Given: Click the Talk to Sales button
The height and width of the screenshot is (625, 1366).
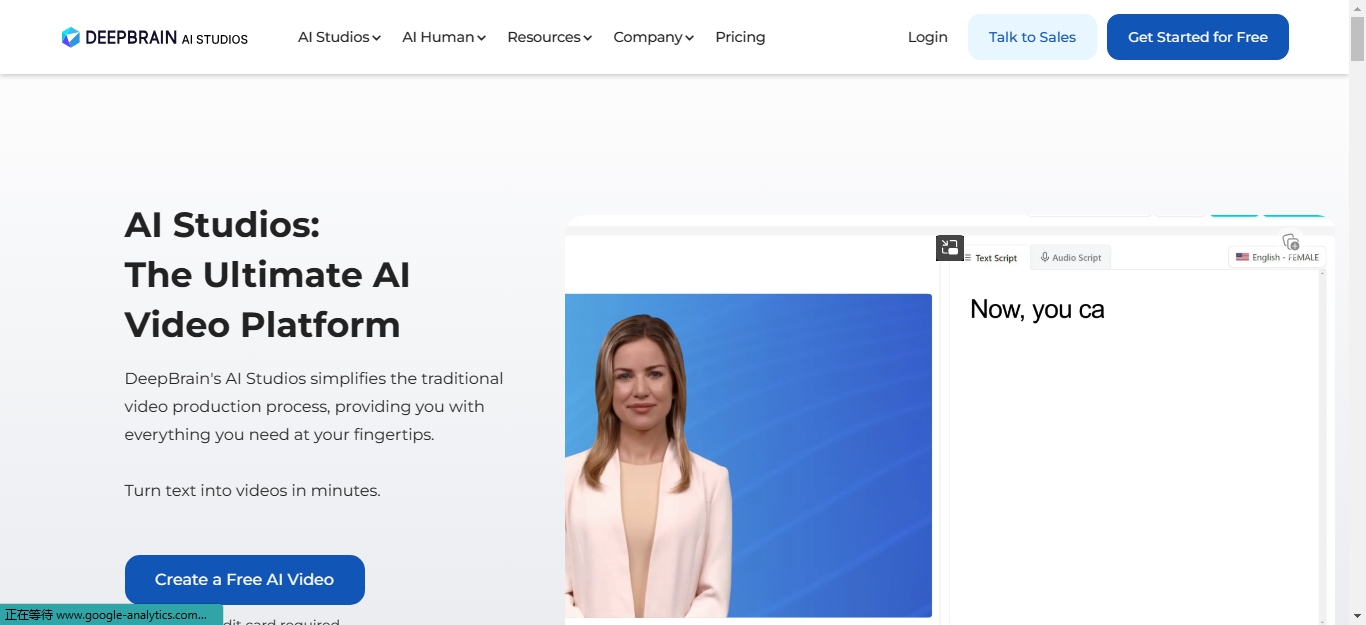Looking at the screenshot, I should [x=1032, y=37].
